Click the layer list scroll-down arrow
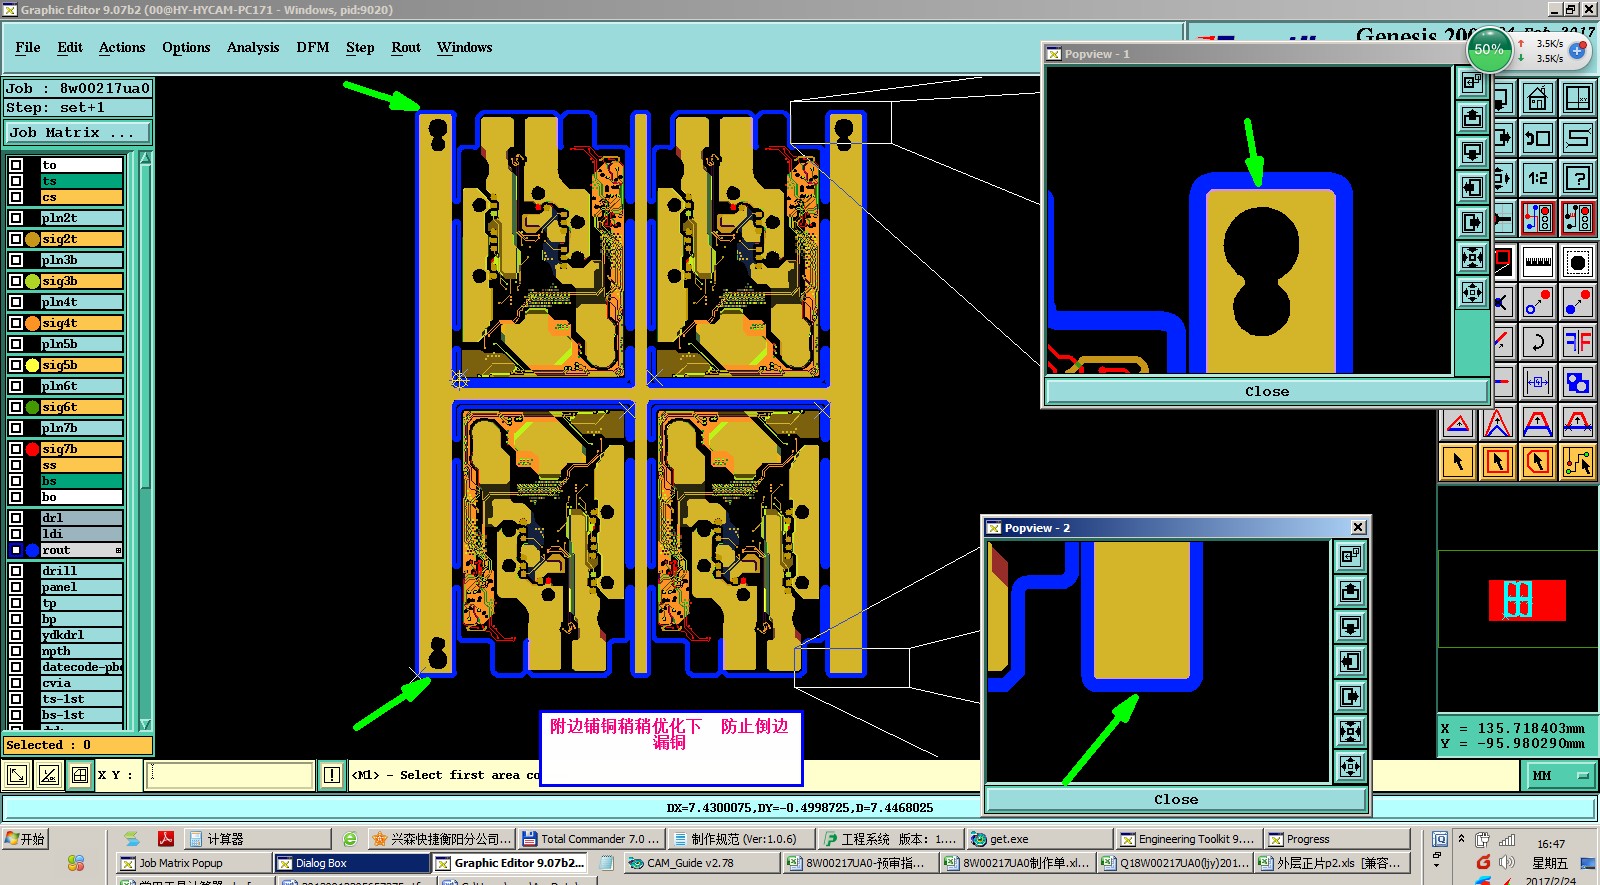Image resolution: width=1600 pixels, height=885 pixels. click(145, 724)
